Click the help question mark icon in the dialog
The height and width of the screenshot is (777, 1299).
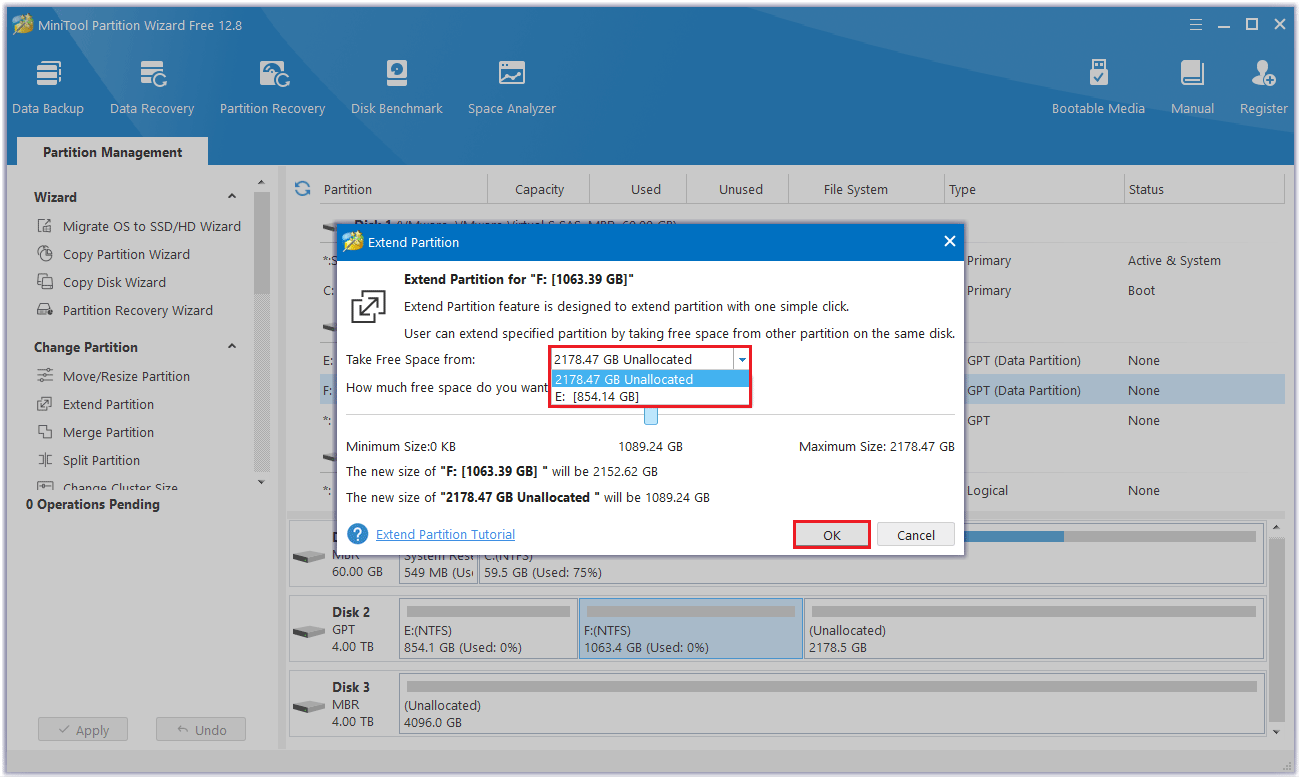click(357, 534)
